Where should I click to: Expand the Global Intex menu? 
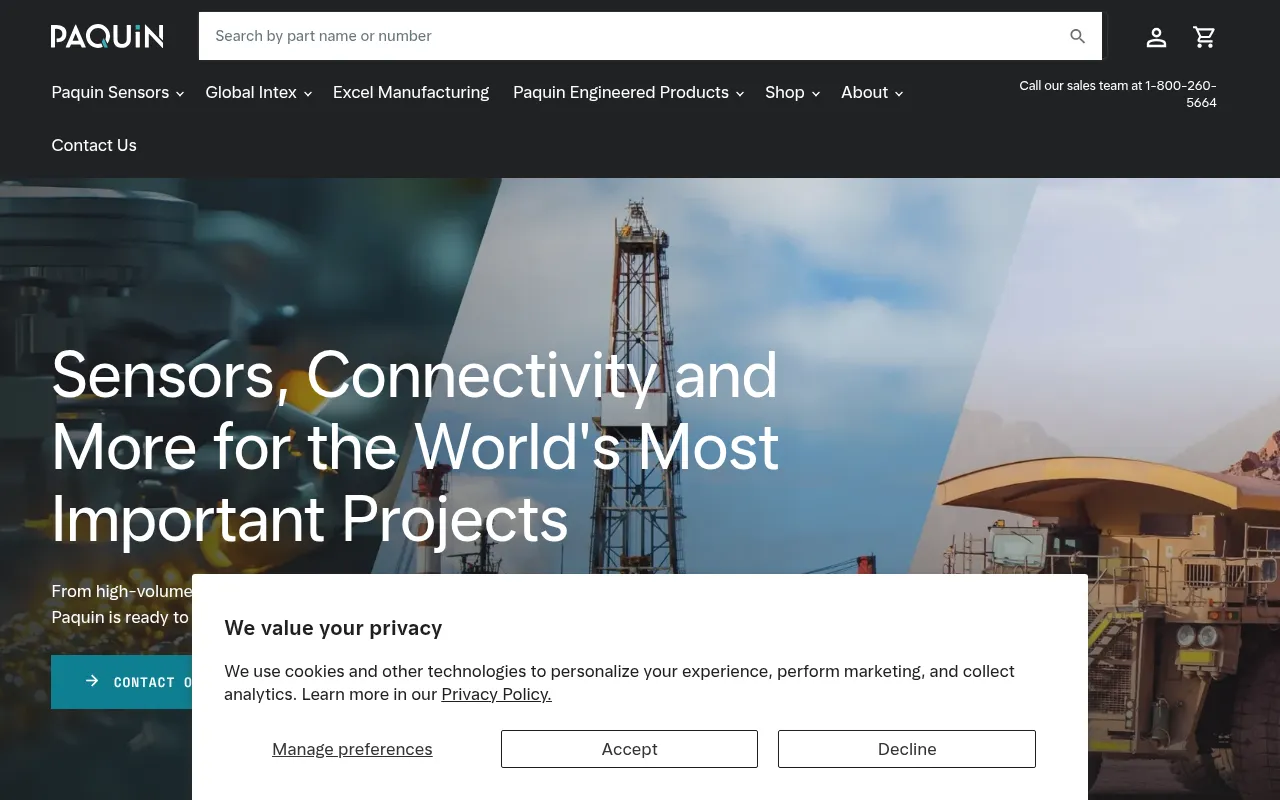(258, 92)
